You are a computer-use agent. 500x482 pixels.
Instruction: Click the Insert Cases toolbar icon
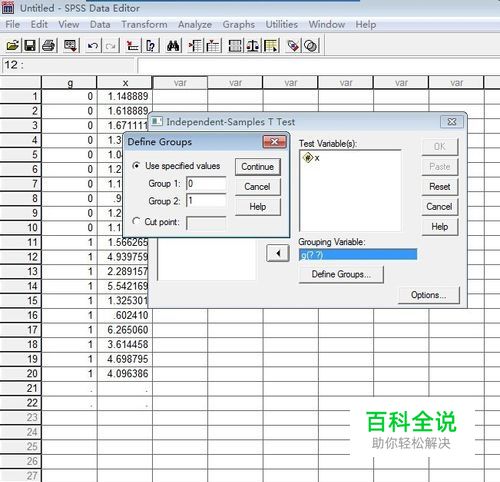pyautogui.click(x=195, y=46)
